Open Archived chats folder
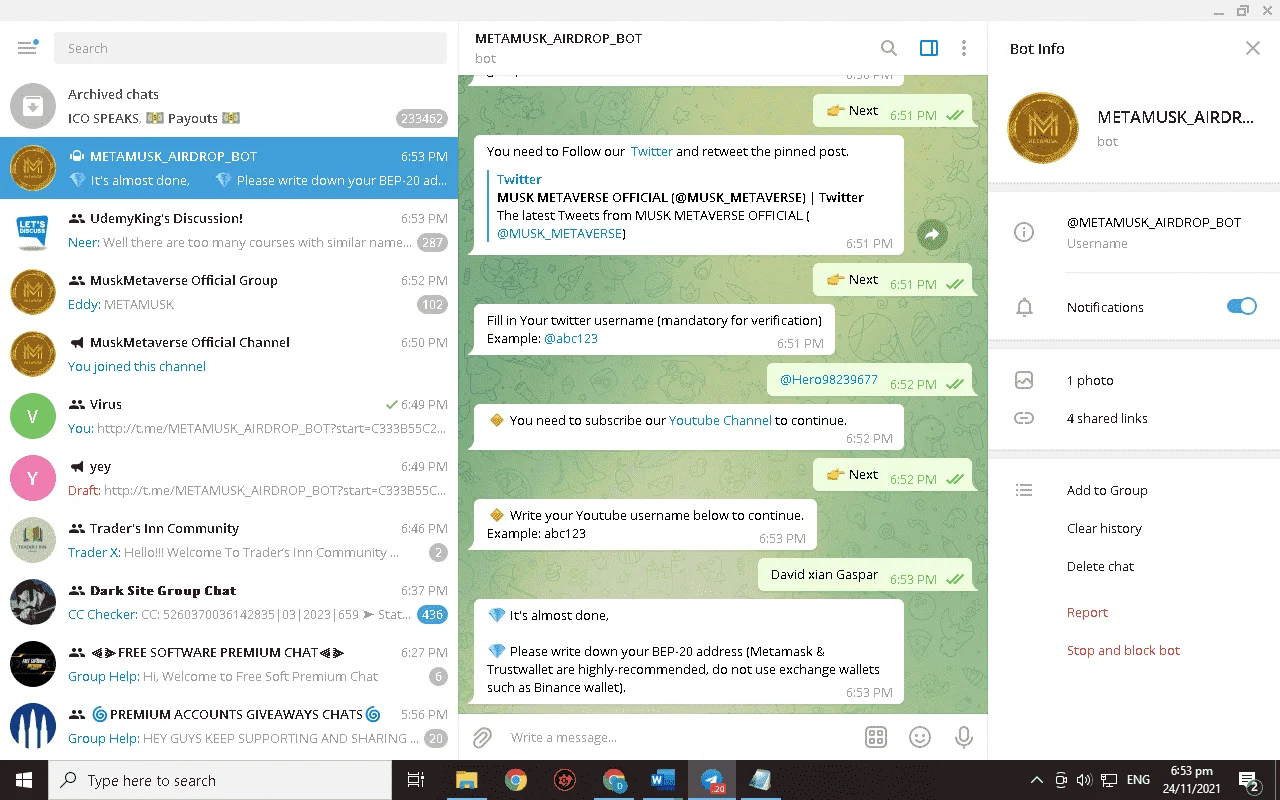The width and height of the screenshot is (1280, 800). click(229, 106)
